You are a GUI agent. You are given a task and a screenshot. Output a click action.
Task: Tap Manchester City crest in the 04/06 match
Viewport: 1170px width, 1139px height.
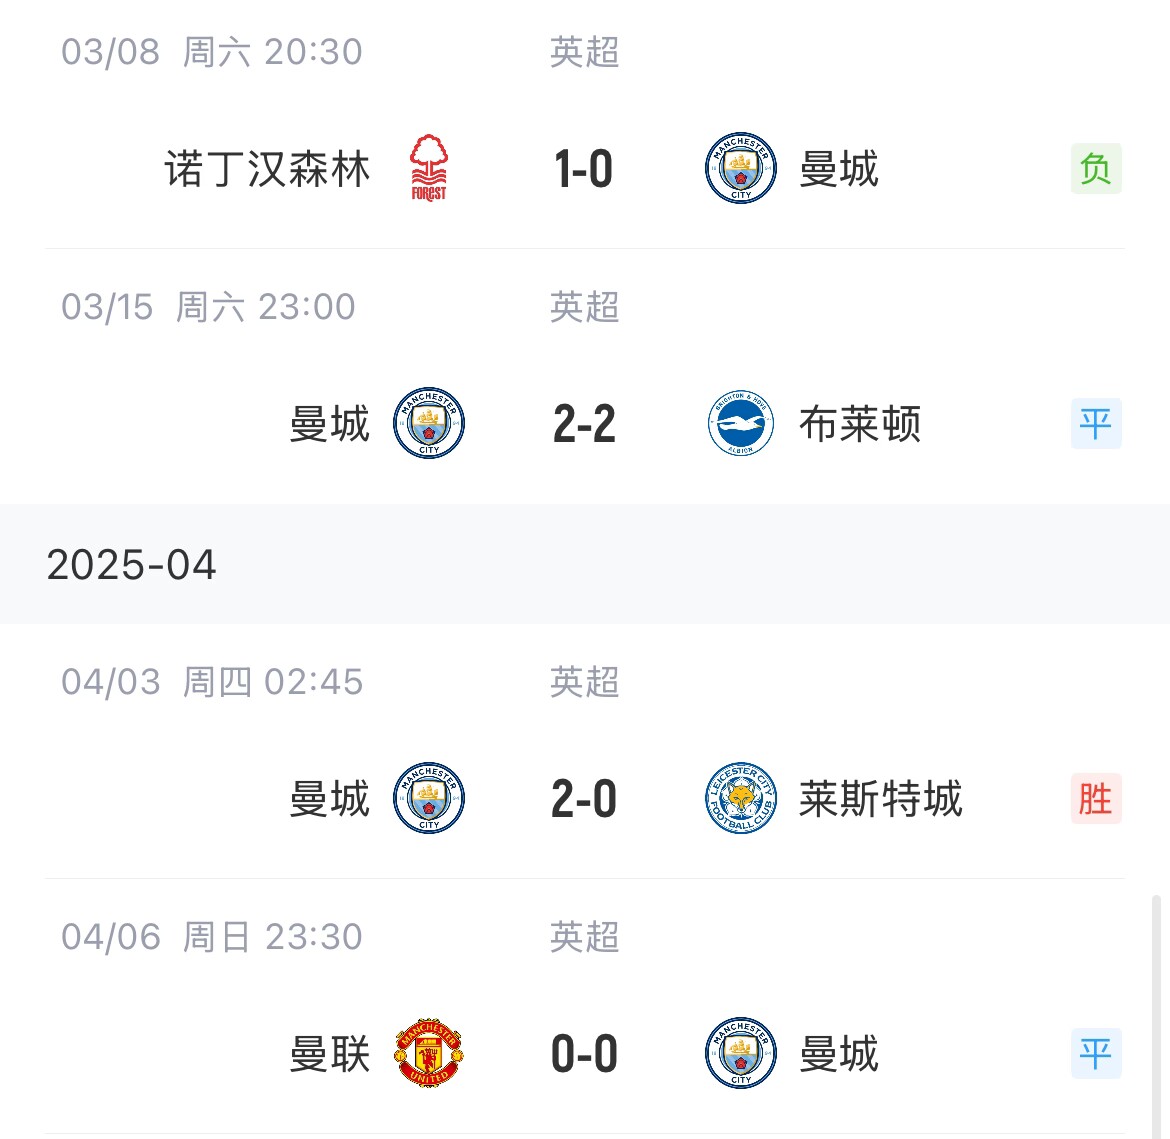[740, 1053]
